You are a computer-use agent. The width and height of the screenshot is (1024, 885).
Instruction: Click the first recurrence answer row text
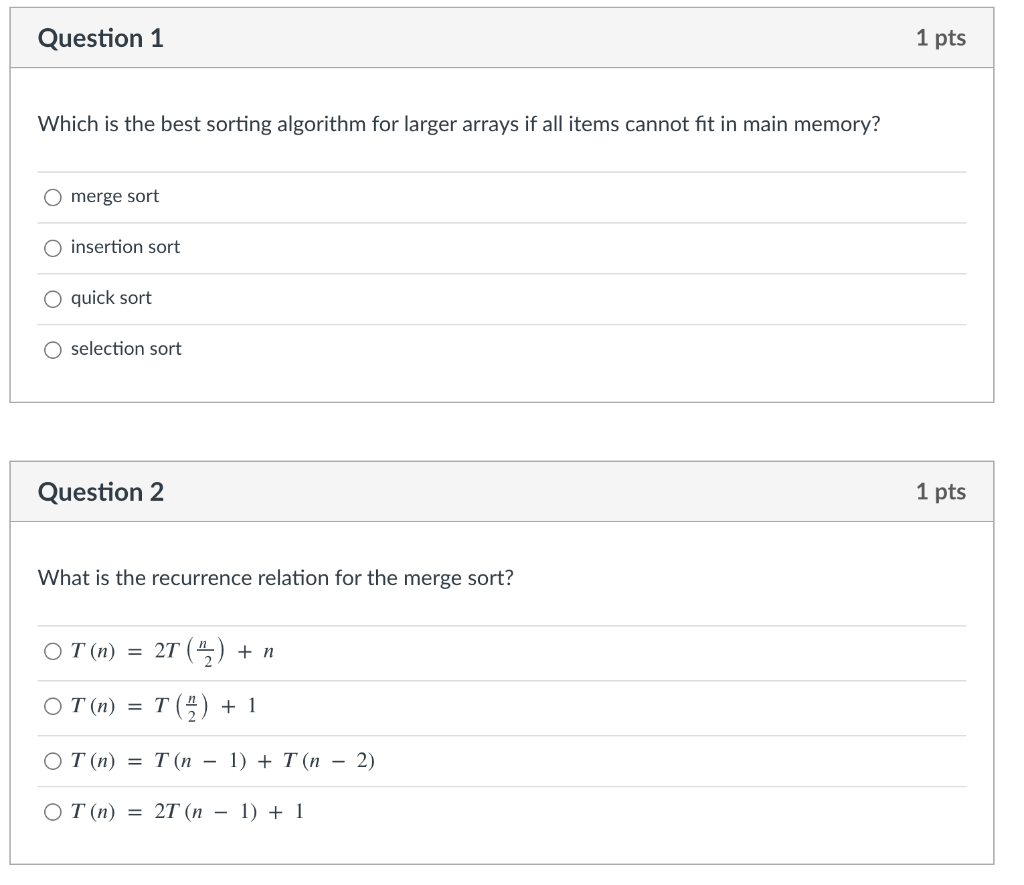pos(170,651)
